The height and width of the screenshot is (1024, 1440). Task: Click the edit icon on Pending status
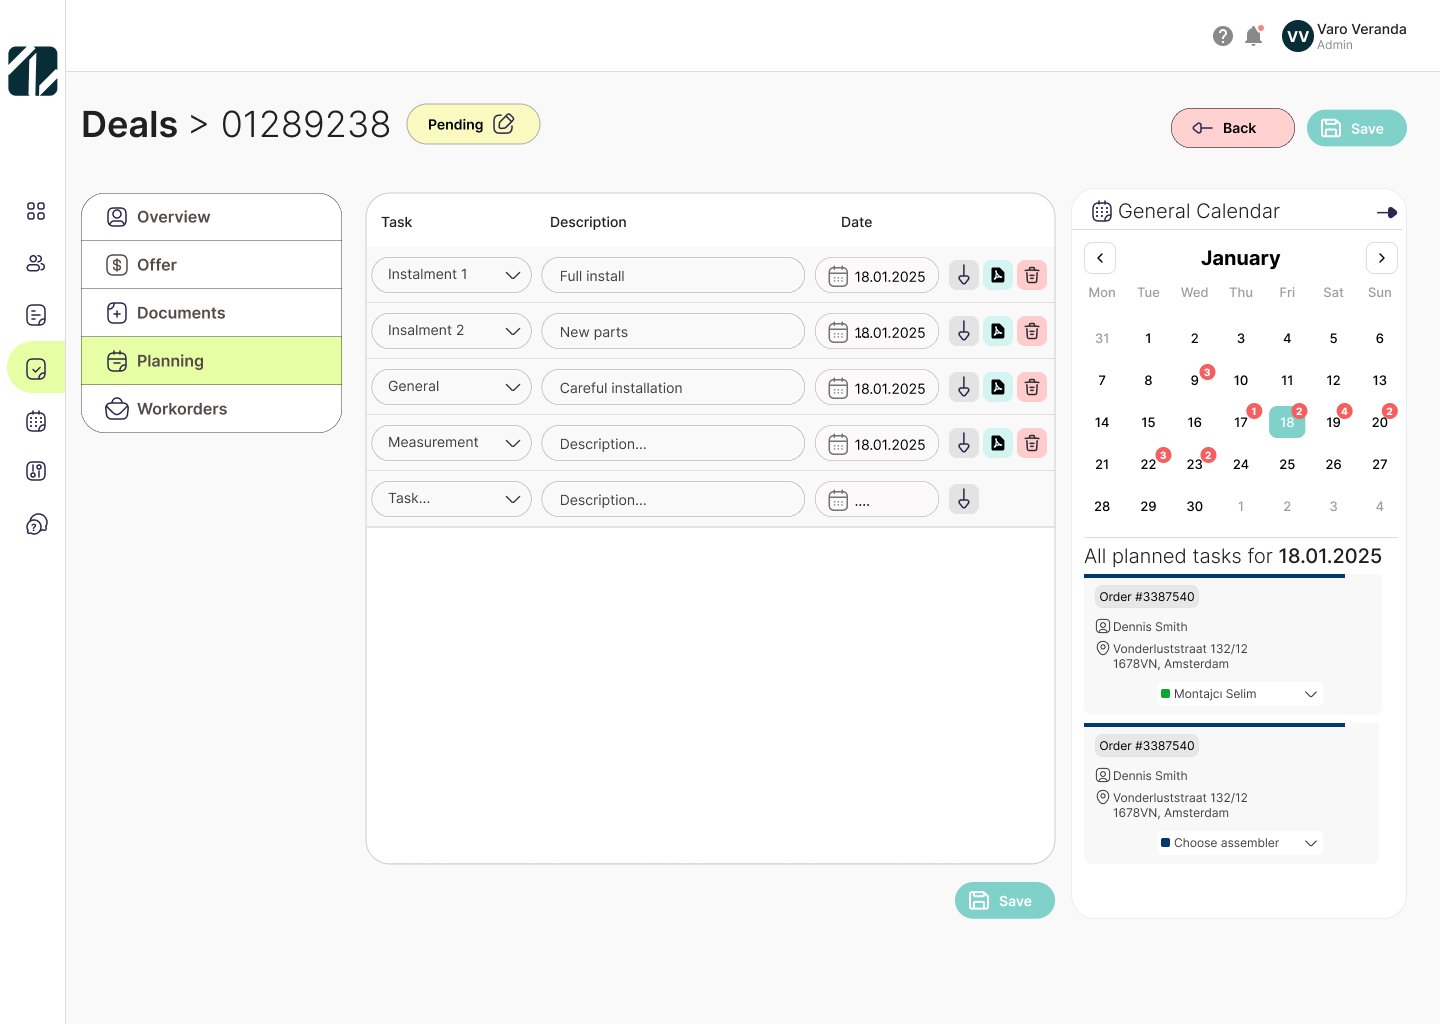pos(504,124)
